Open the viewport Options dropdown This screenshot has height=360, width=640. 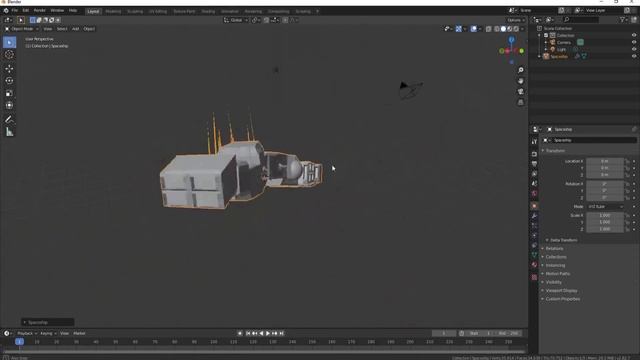click(516, 20)
